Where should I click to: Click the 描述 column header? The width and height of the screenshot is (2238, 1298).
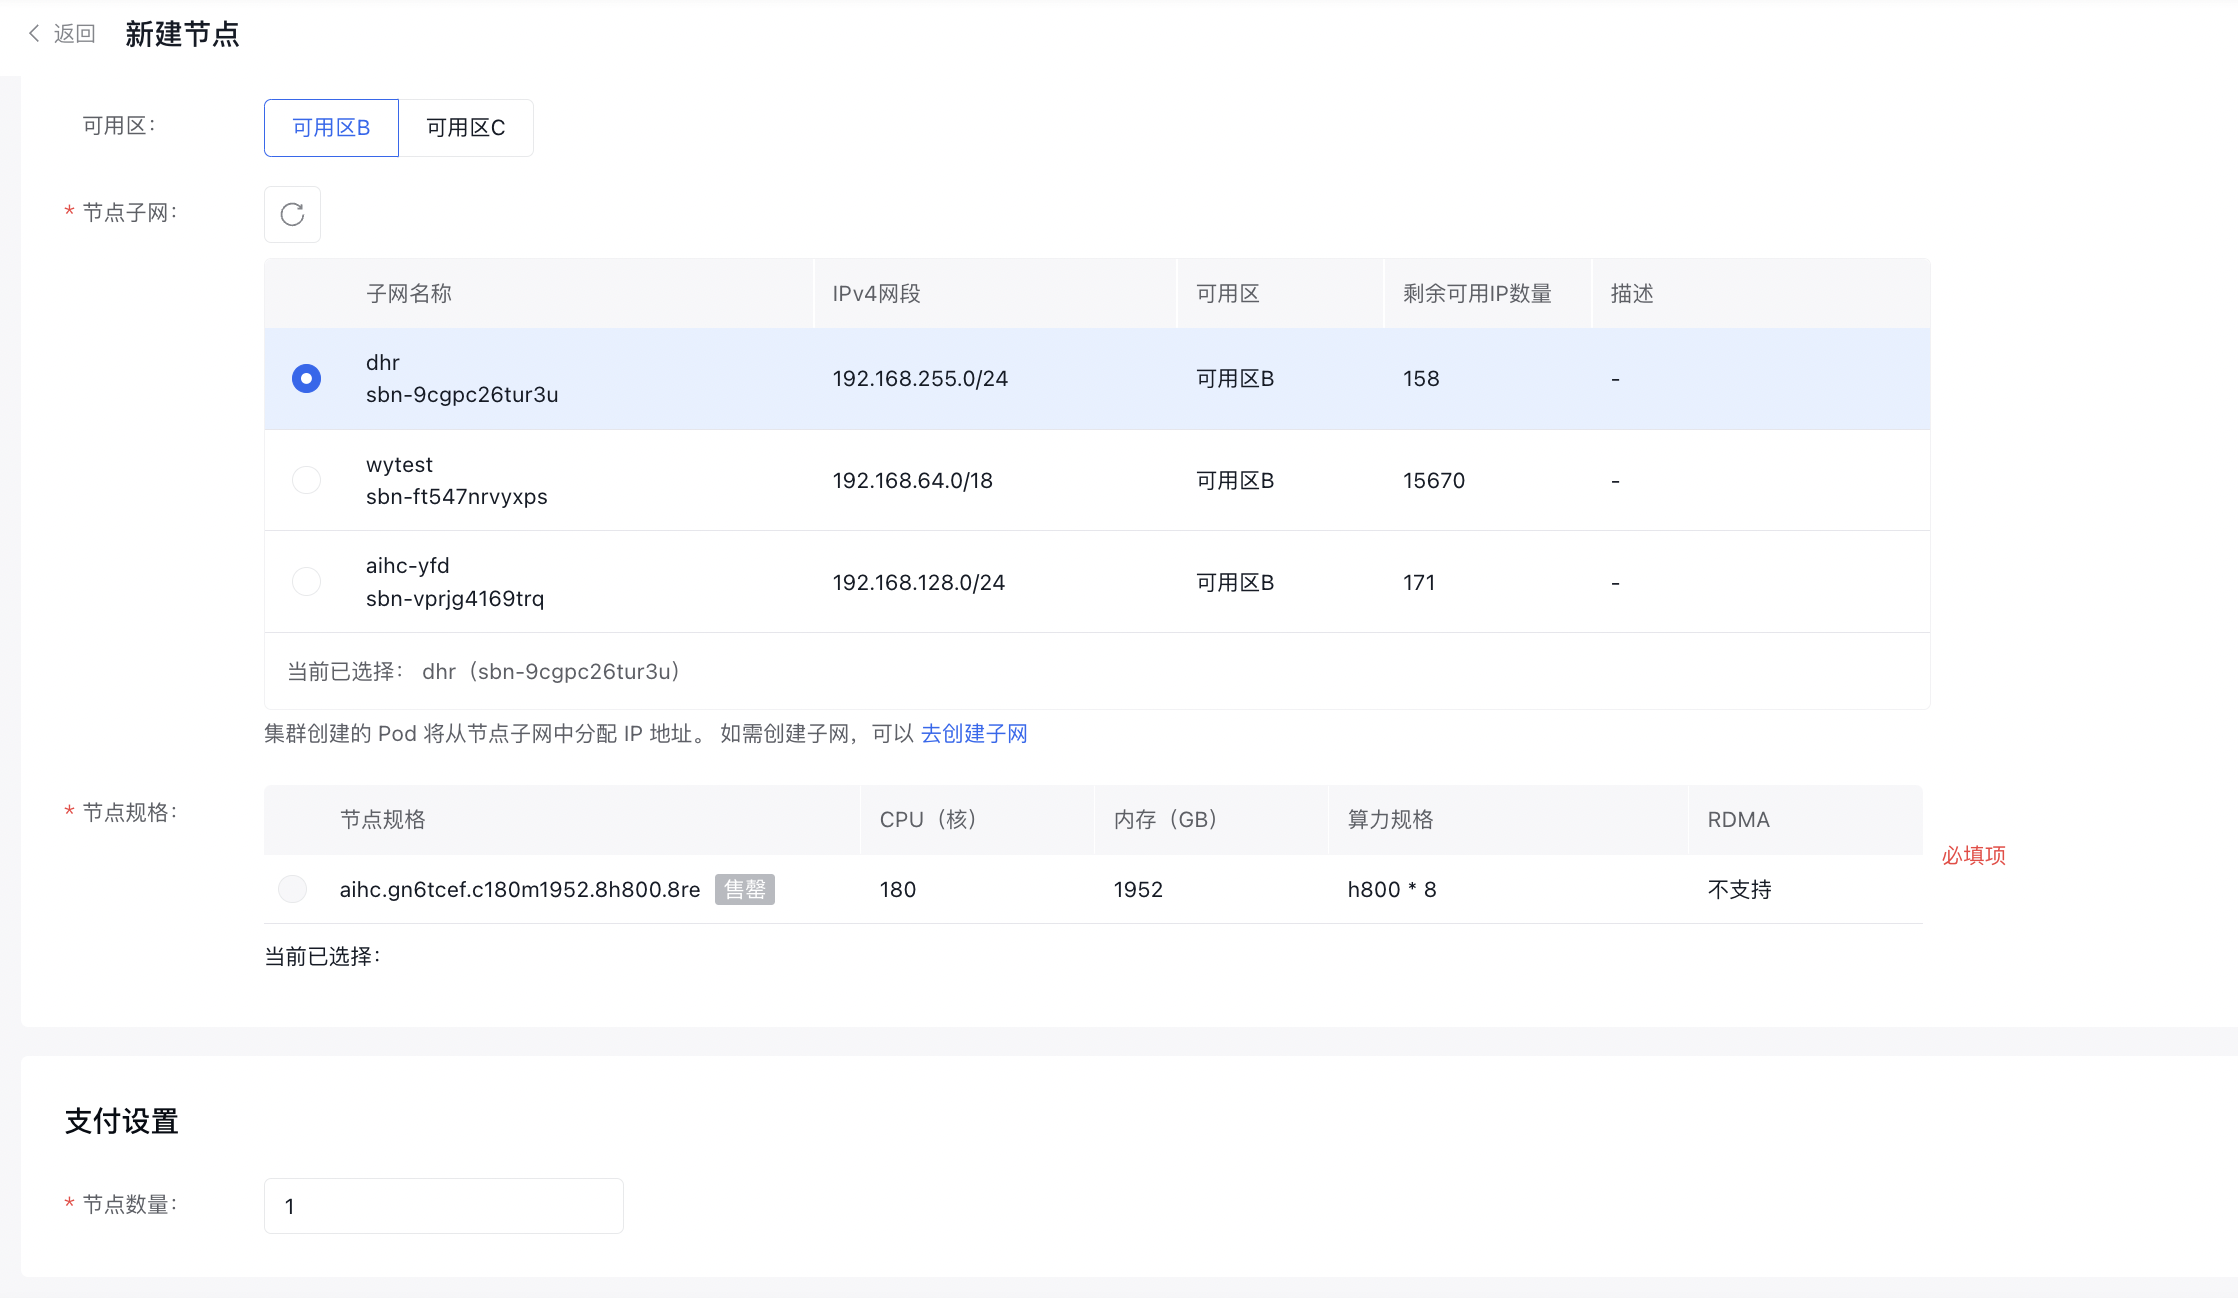point(1632,294)
